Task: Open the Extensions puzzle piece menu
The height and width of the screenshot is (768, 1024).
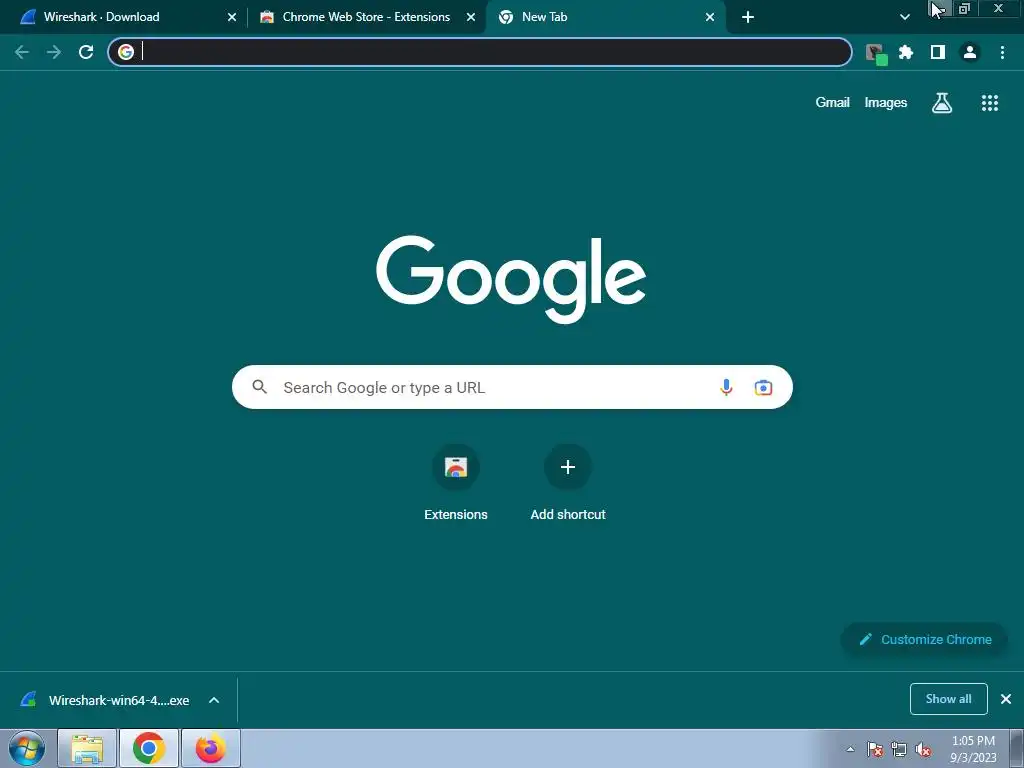Action: coord(906,52)
